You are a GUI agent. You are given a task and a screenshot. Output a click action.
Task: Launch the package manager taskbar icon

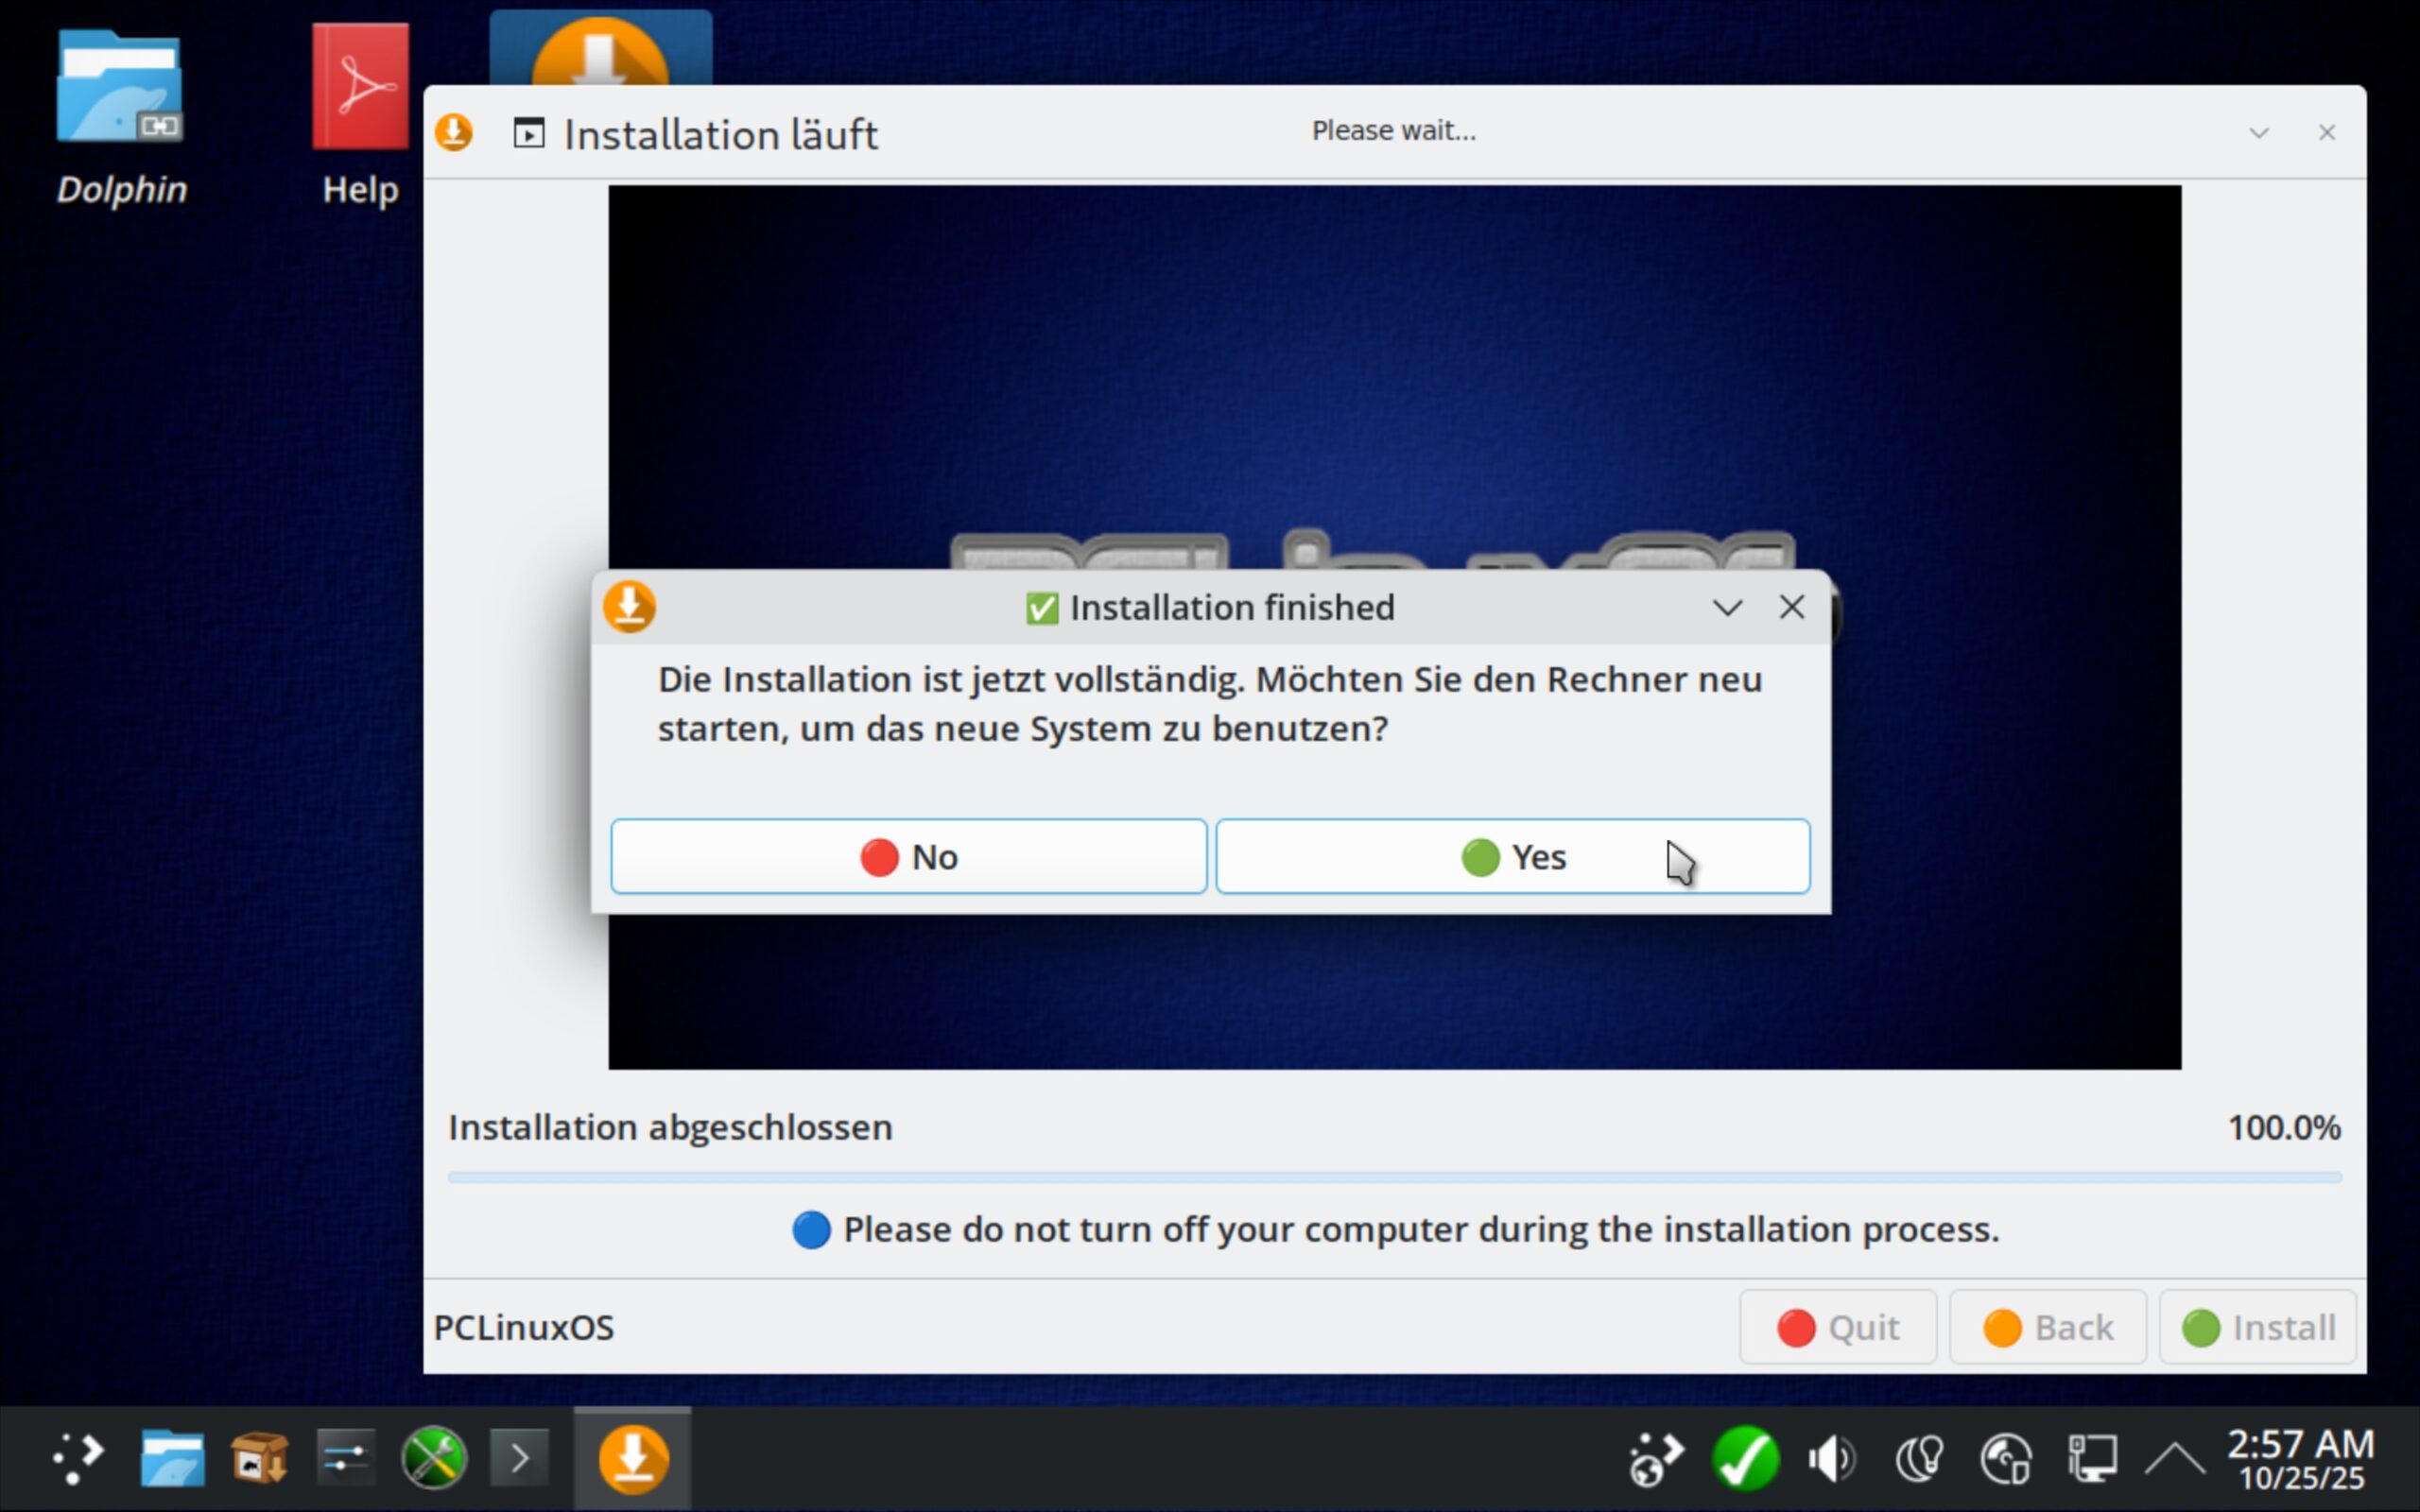(259, 1458)
